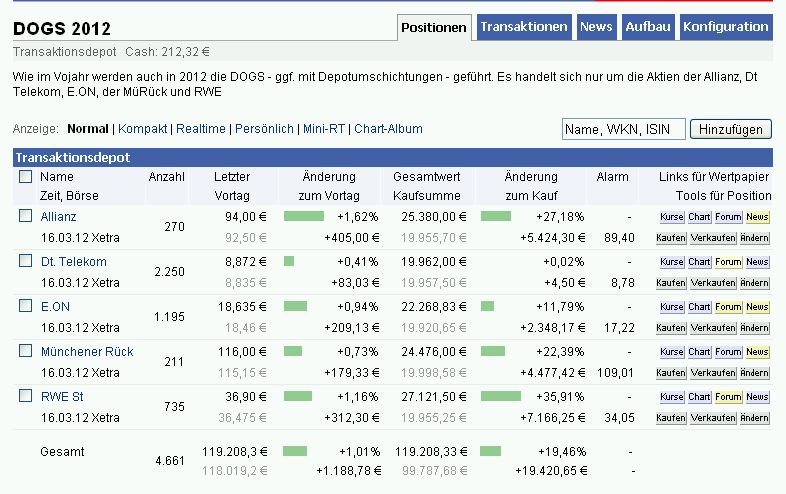
Task: Check the Dt. Telekom row checkbox
Action: pyautogui.click(x=26, y=262)
